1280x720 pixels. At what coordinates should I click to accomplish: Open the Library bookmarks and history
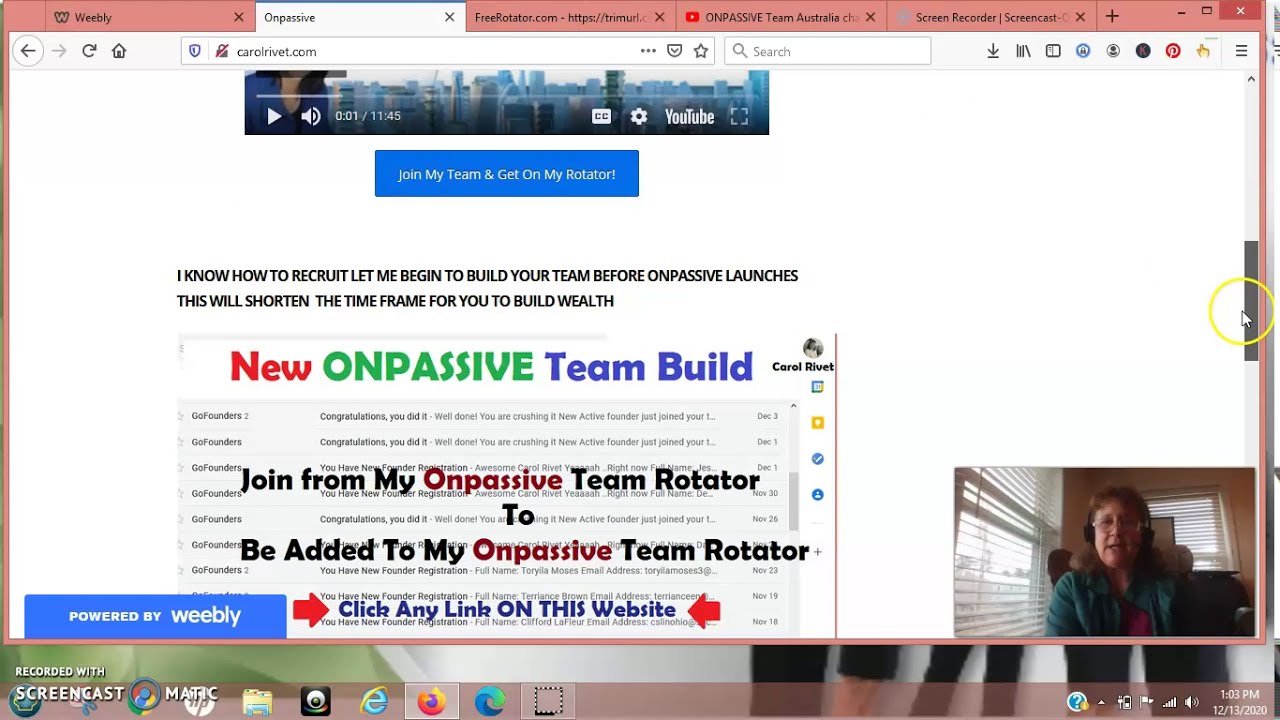coord(1023,51)
